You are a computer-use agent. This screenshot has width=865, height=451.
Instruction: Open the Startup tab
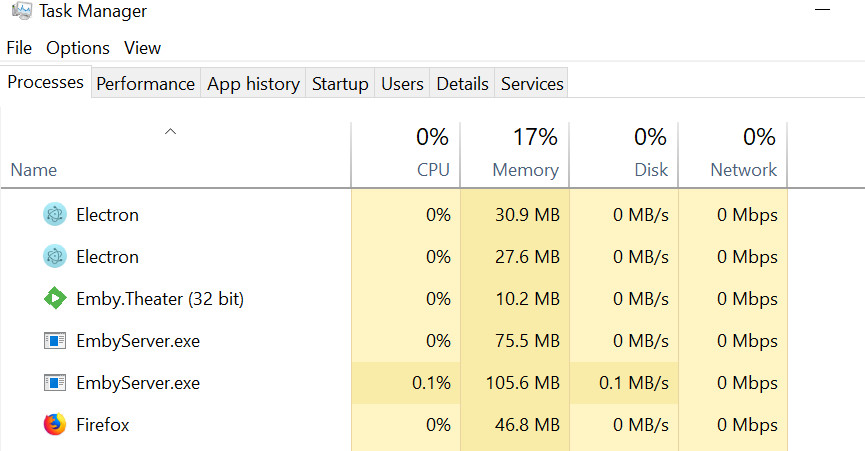tap(340, 84)
